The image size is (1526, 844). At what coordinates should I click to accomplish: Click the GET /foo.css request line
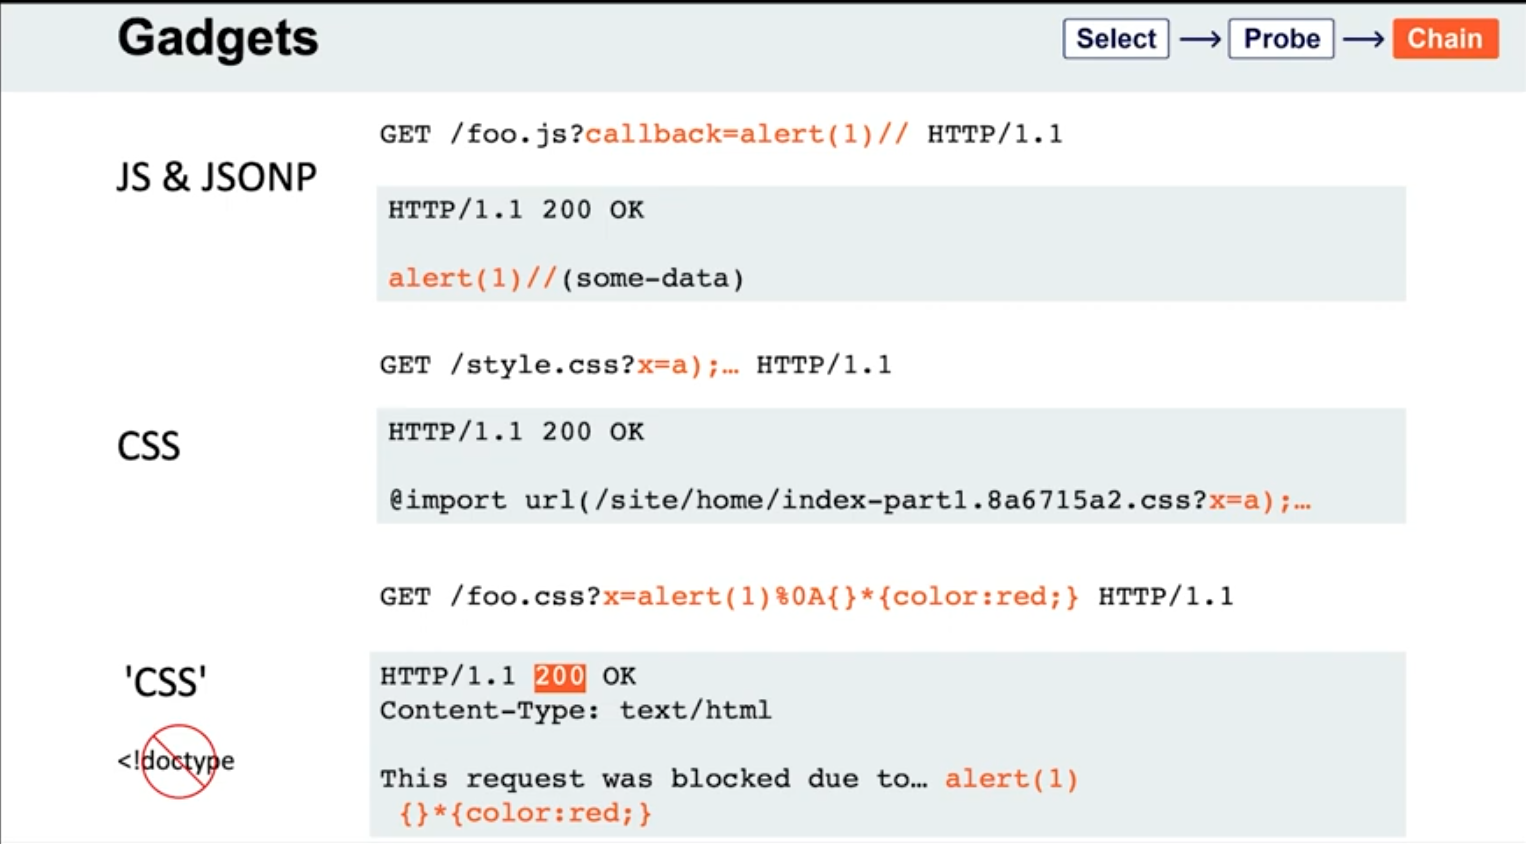pos(805,597)
